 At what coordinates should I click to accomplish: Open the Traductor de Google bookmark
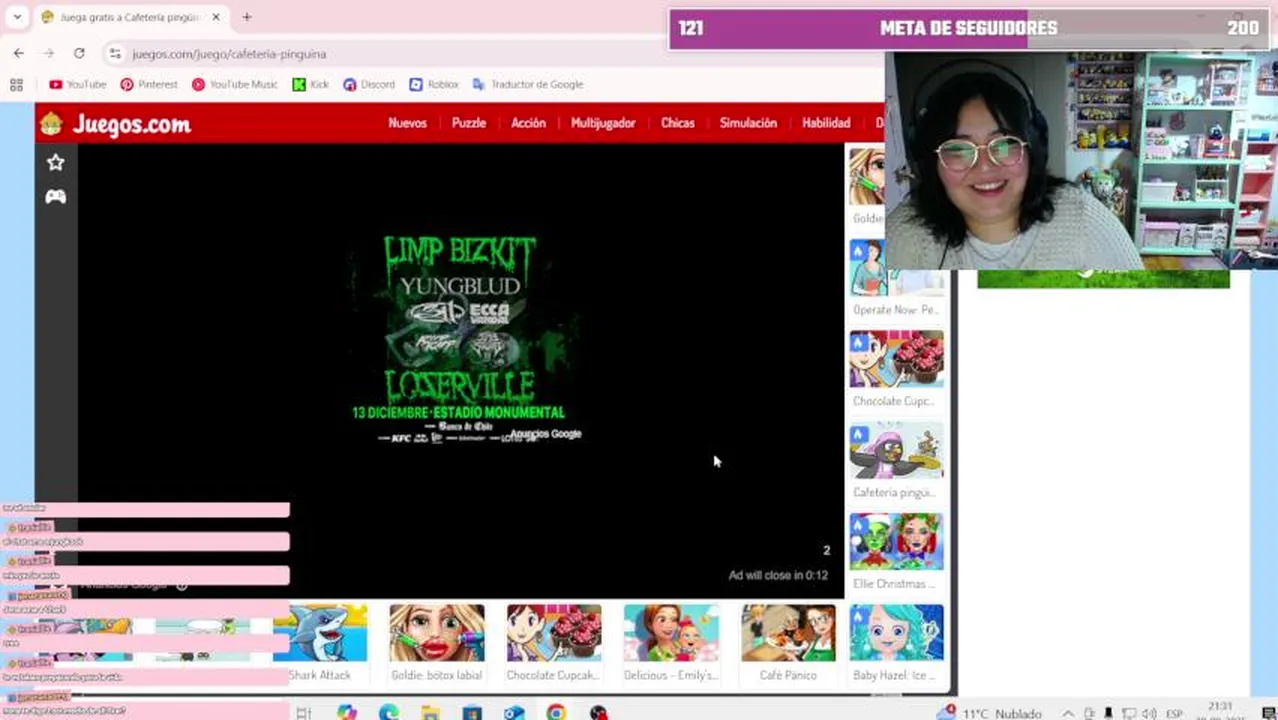527,85
